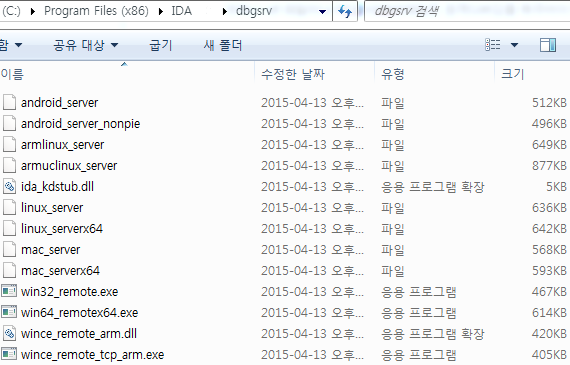The height and width of the screenshot is (365, 570).
Task: Click the linux_server file icon
Action: pyautogui.click(x=9, y=208)
